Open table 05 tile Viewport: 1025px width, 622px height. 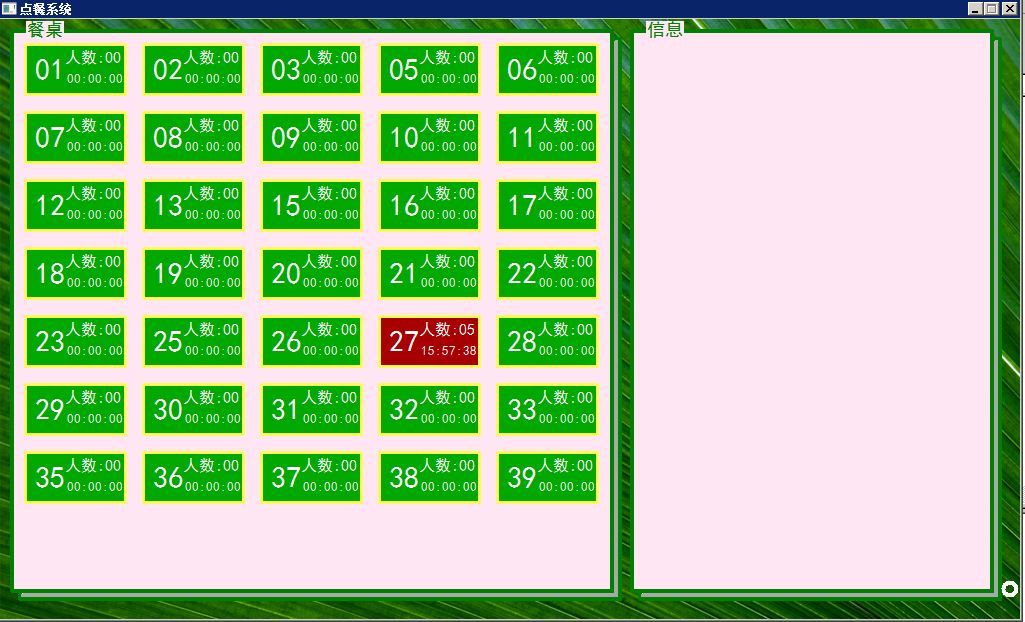tap(430, 69)
